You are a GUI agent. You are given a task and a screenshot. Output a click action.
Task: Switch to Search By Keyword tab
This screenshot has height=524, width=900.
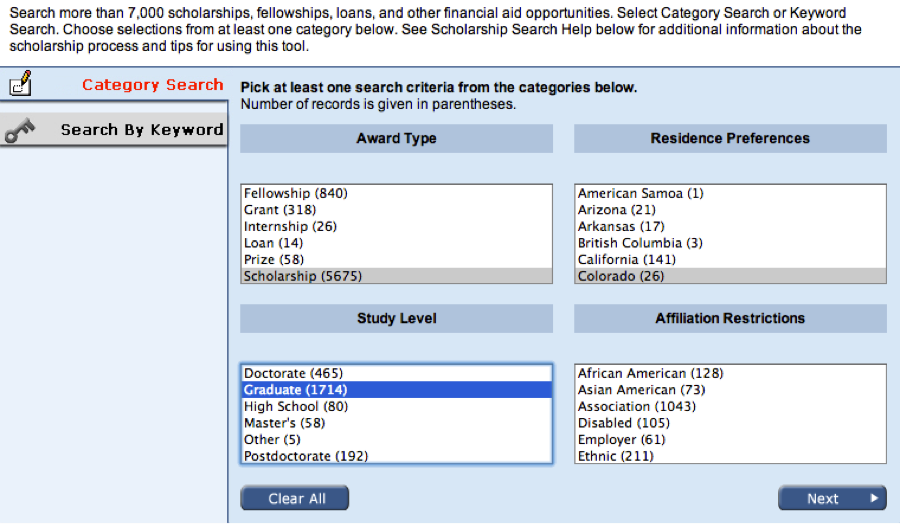point(141,130)
